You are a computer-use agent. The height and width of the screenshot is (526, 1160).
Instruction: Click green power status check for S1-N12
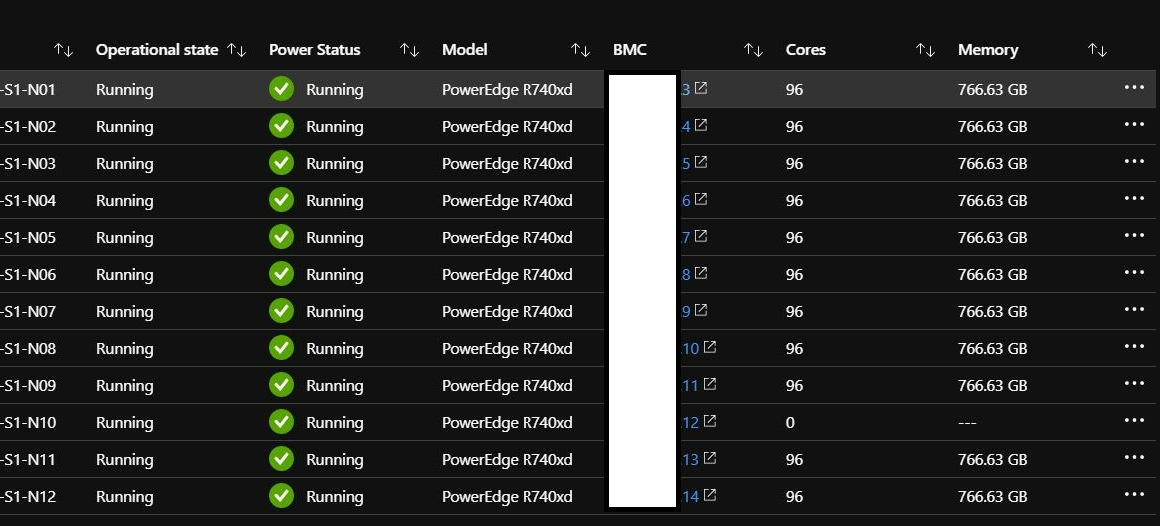coord(281,496)
